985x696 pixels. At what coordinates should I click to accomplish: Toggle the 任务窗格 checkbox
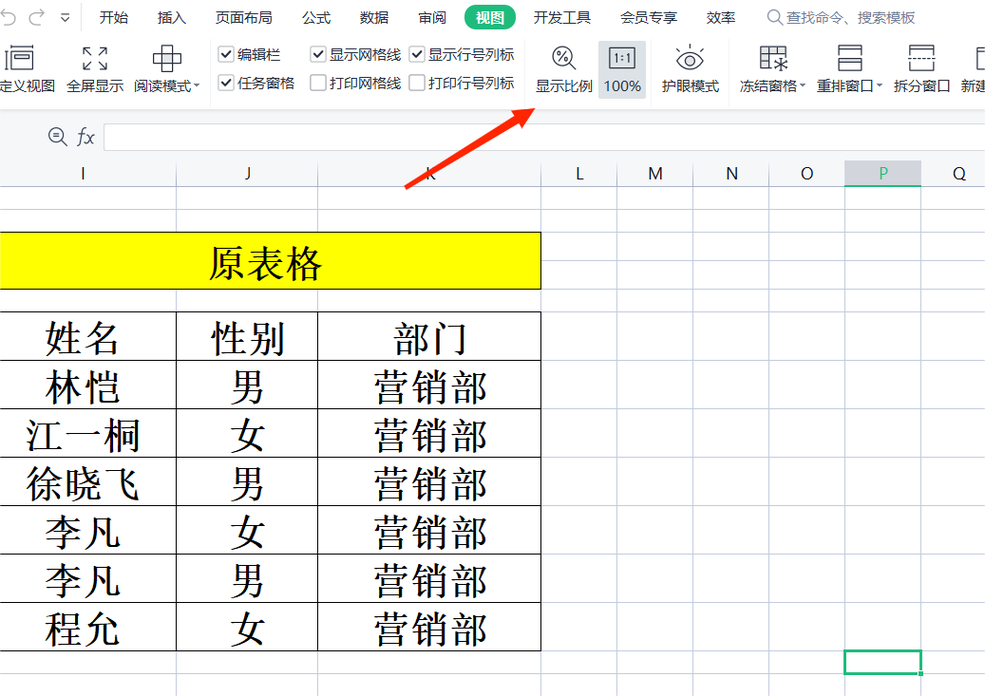point(226,82)
